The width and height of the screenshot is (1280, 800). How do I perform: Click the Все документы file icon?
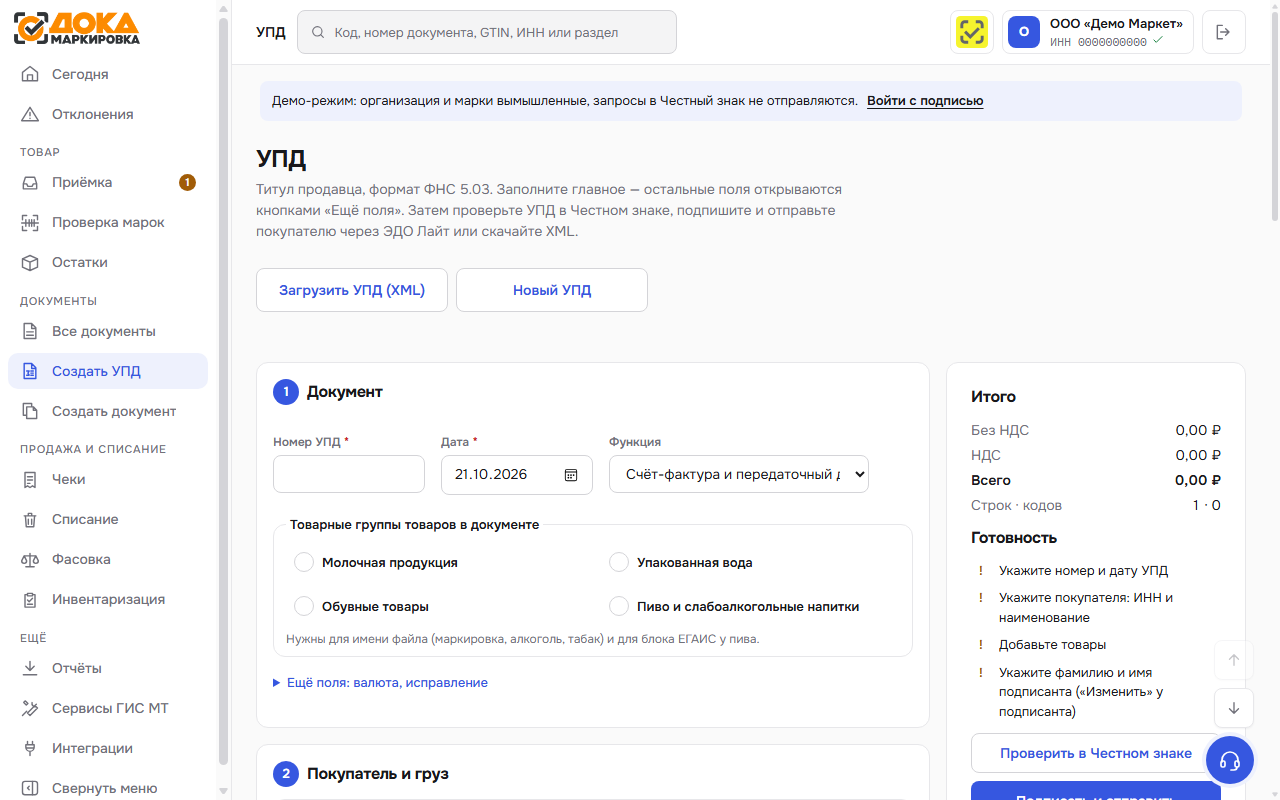click(30, 331)
